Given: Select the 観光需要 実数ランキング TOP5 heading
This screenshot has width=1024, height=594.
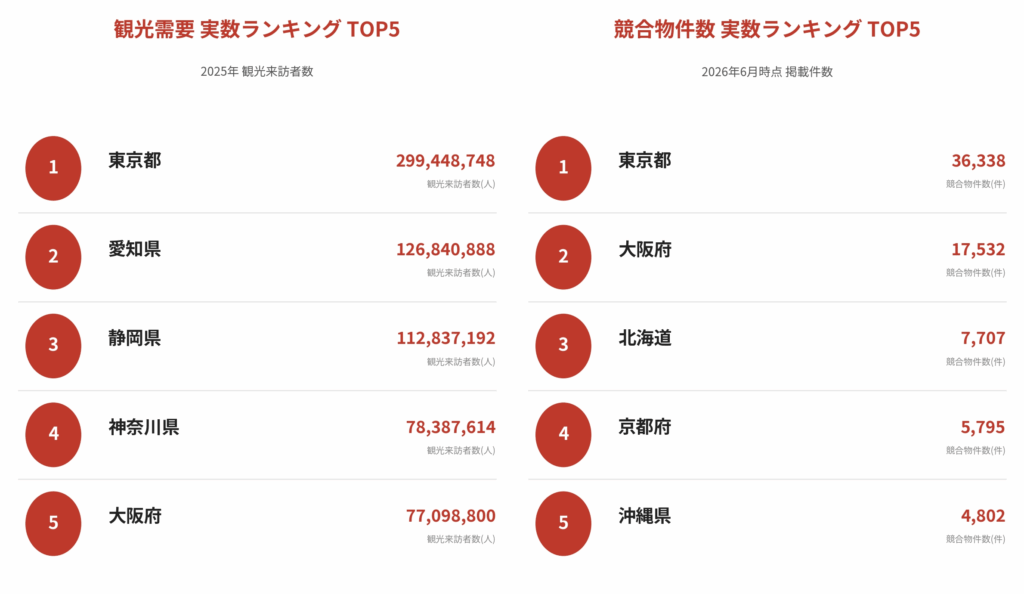Looking at the screenshot, I should coord(257,29).
